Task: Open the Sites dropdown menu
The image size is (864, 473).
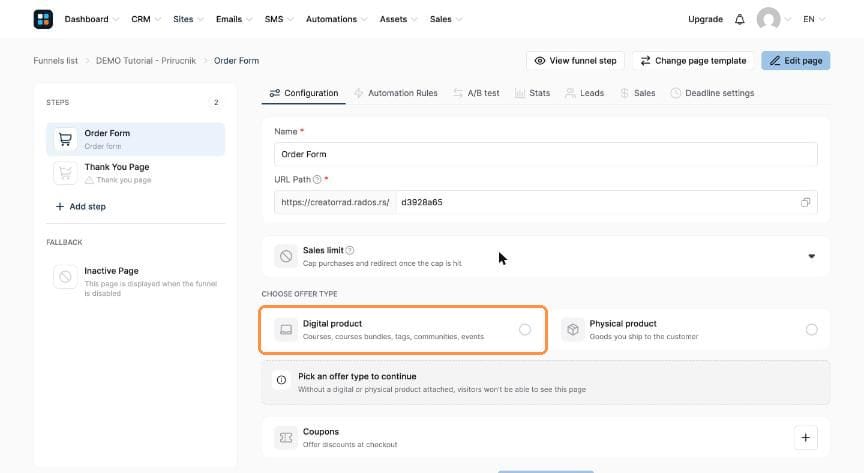Action: 188,19
